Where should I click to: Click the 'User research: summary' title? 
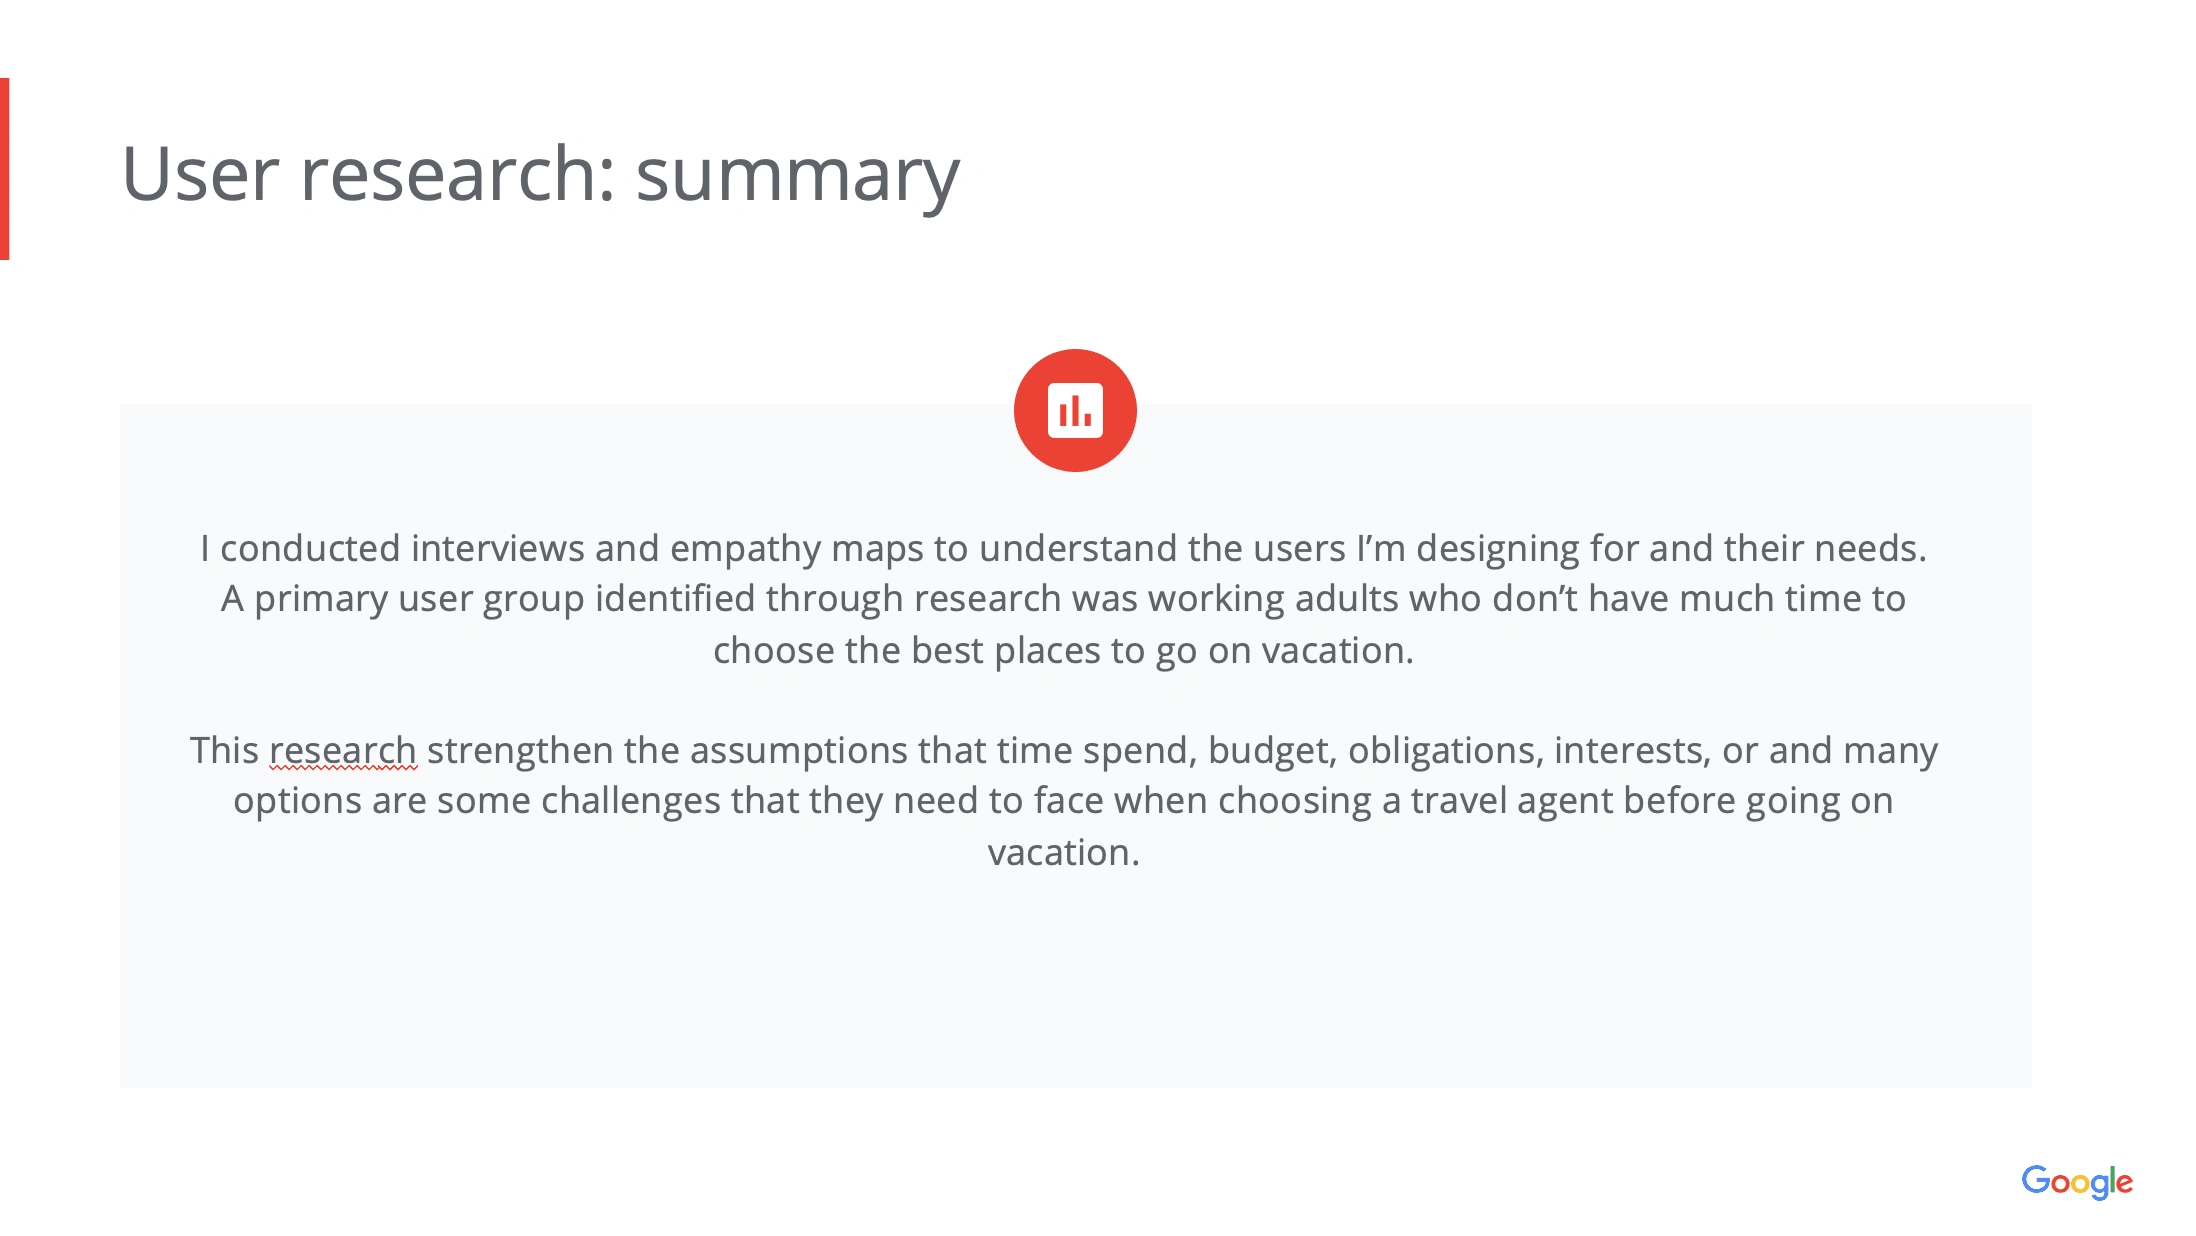pyautogui.click(x=540, y=174)
